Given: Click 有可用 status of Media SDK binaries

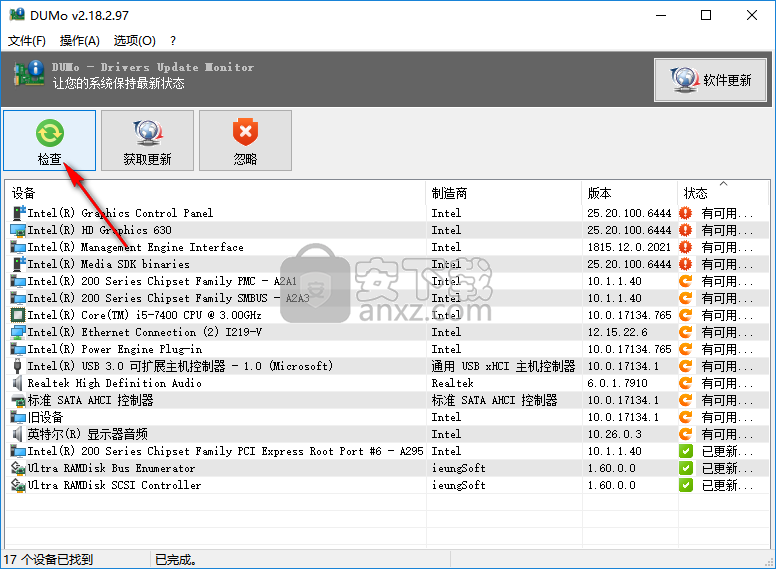Looking at the screenshot, I should (727, 264).
